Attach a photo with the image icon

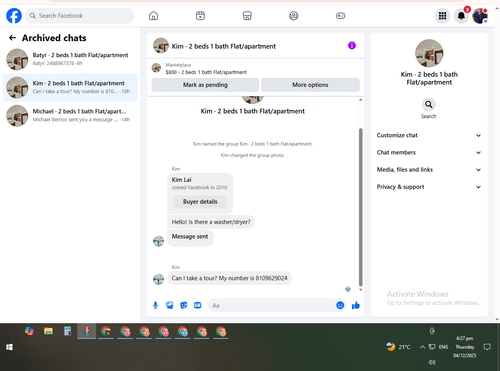(x=170, y=305)
